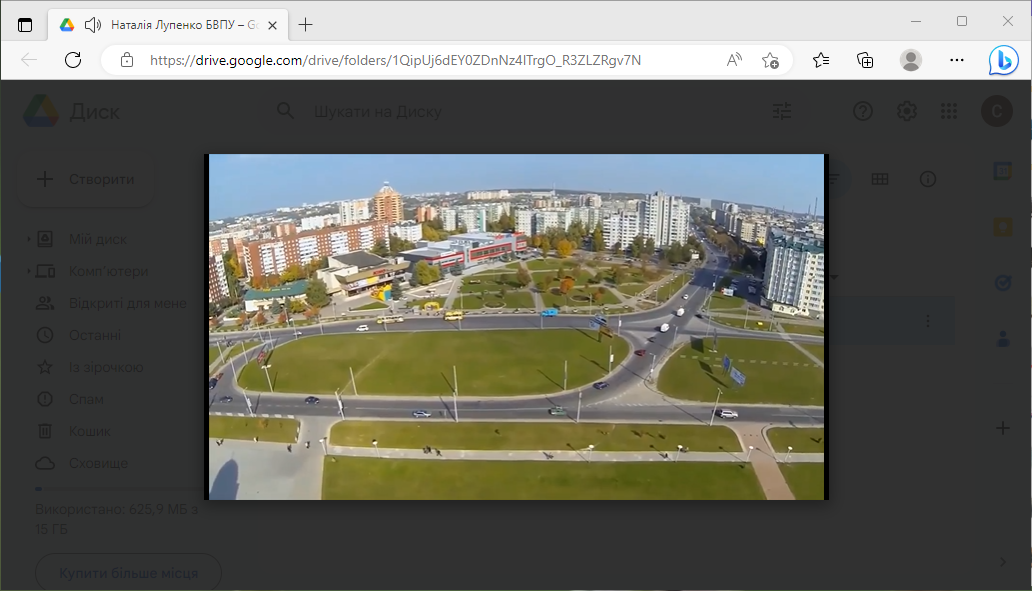Show the file details info panel
The image size is (1032, 591).
click(928, 179)
